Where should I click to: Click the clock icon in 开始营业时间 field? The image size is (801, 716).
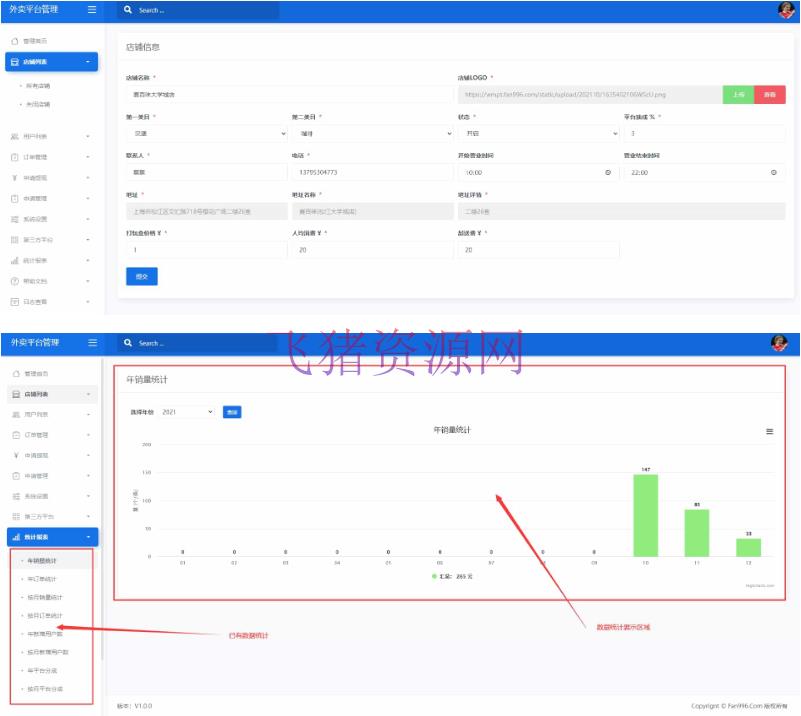point(608,172)
